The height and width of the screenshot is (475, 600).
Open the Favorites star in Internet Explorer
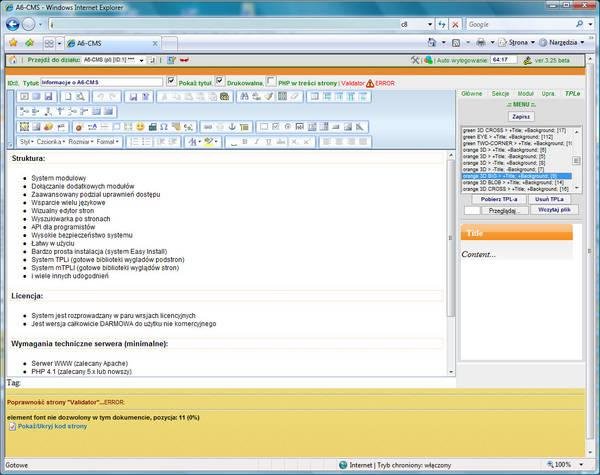click(13, 43)
